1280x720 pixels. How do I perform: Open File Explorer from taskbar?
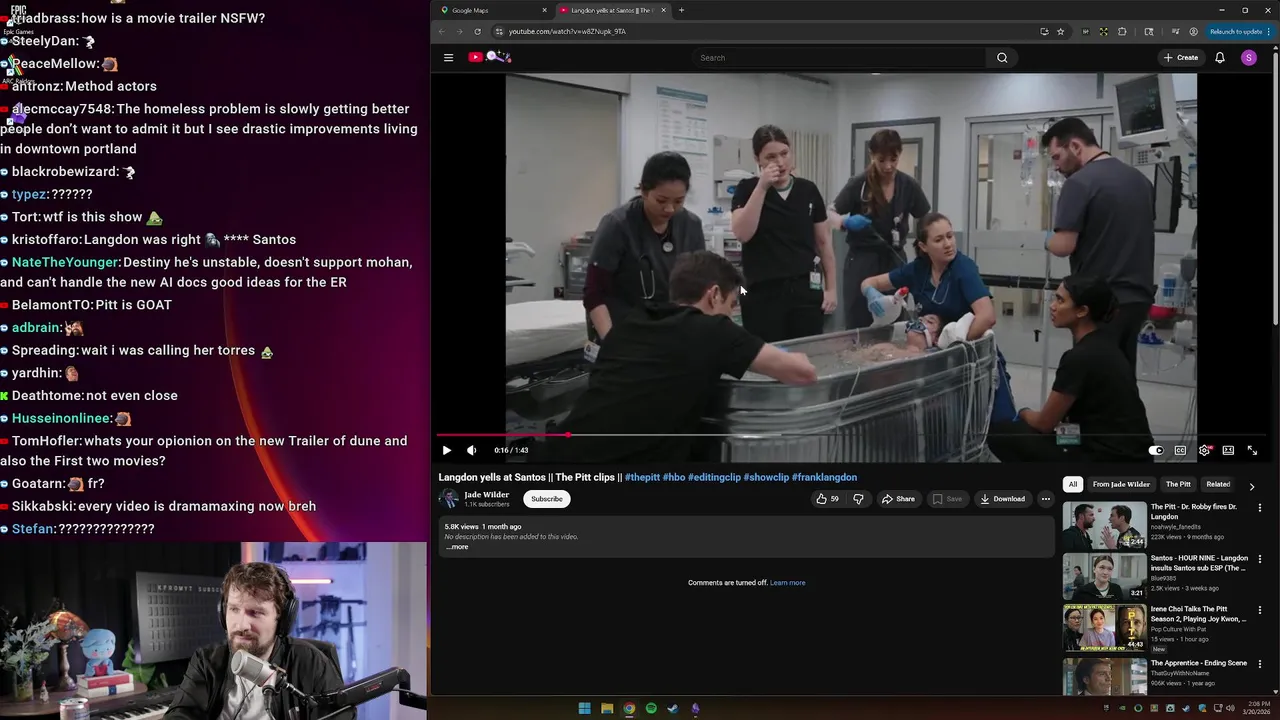point(607,709)
